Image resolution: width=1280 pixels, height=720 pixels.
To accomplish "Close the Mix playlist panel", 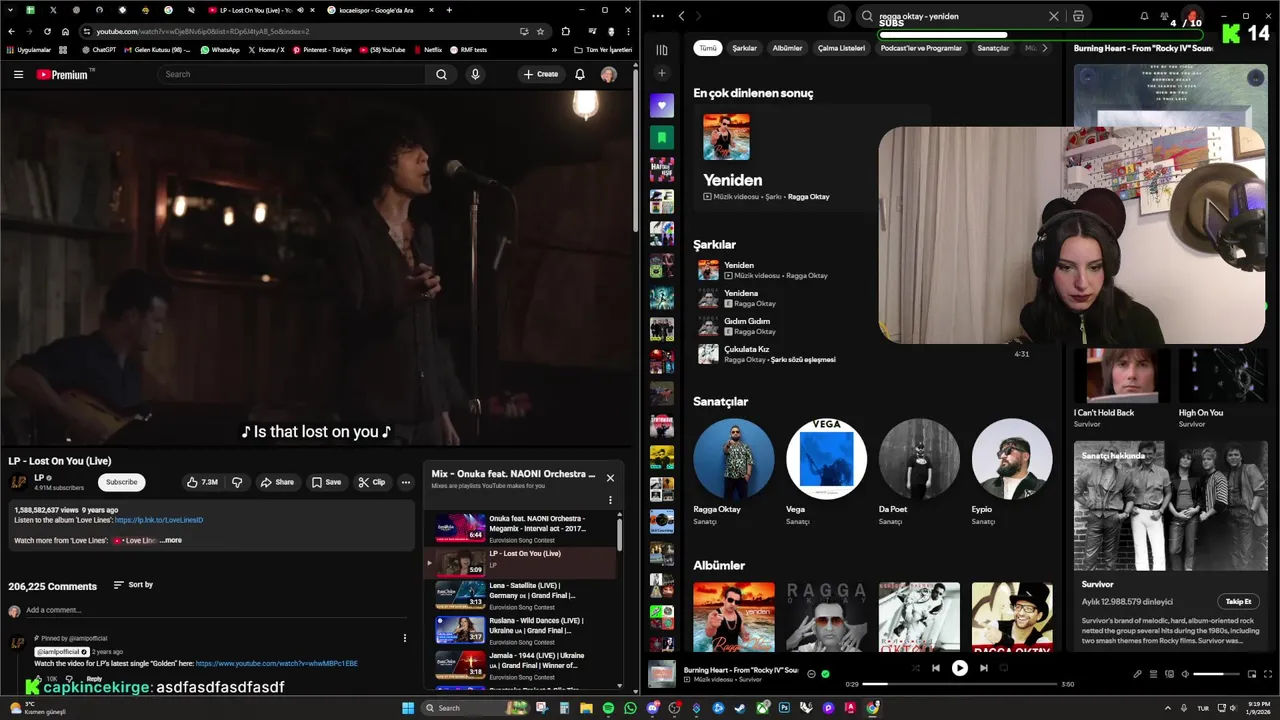I will click(x=610, y=477).
